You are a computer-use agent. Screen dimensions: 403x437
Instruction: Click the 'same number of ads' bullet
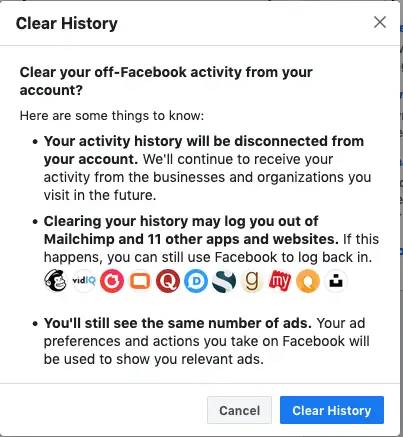(207, 341)
